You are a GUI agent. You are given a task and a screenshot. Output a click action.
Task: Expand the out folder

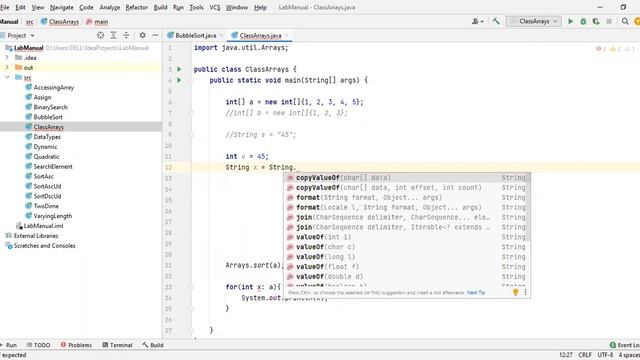pos(7,67)
